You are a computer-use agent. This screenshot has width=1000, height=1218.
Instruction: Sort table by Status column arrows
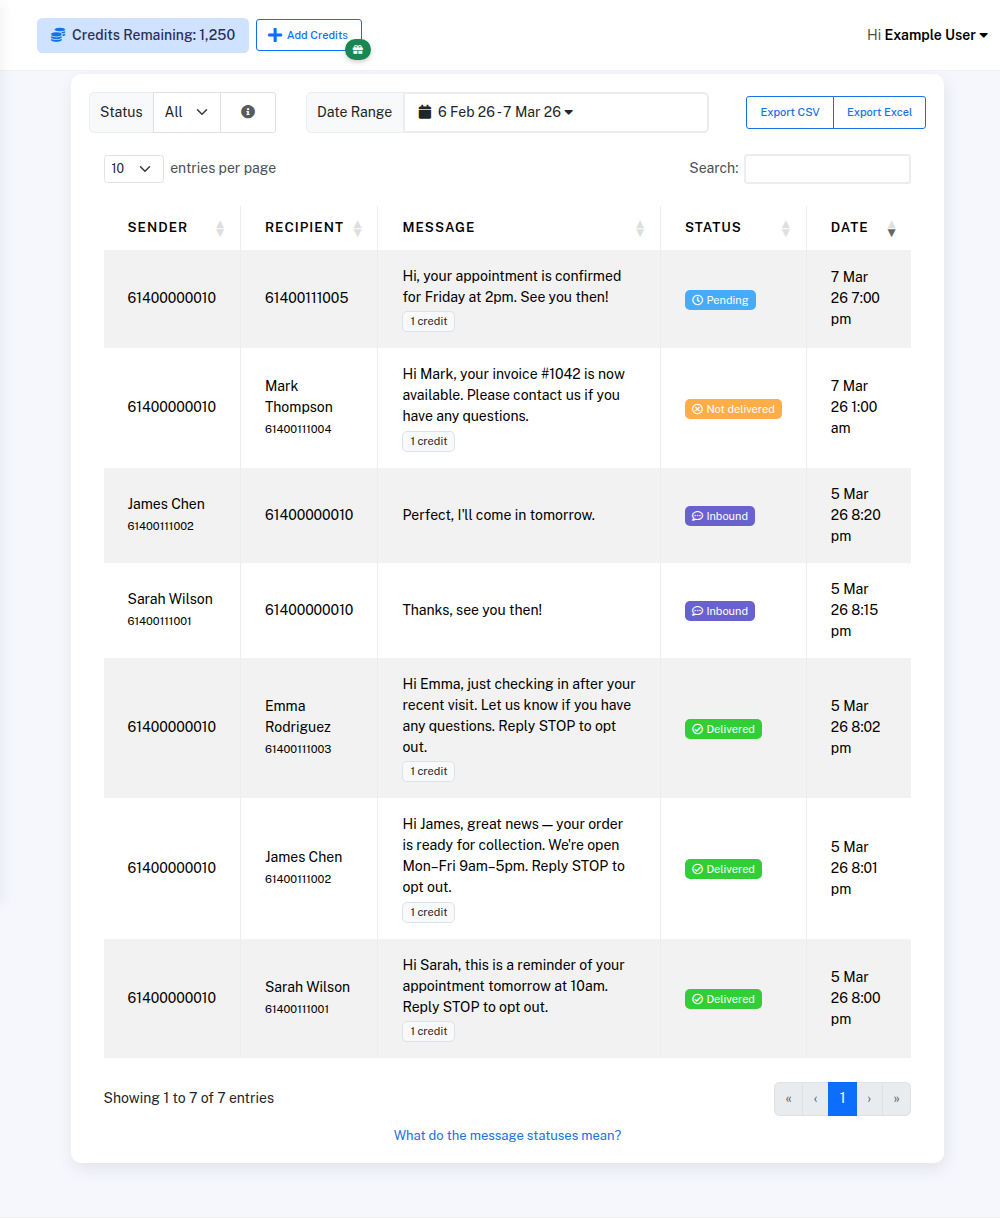tap(785, 228)
